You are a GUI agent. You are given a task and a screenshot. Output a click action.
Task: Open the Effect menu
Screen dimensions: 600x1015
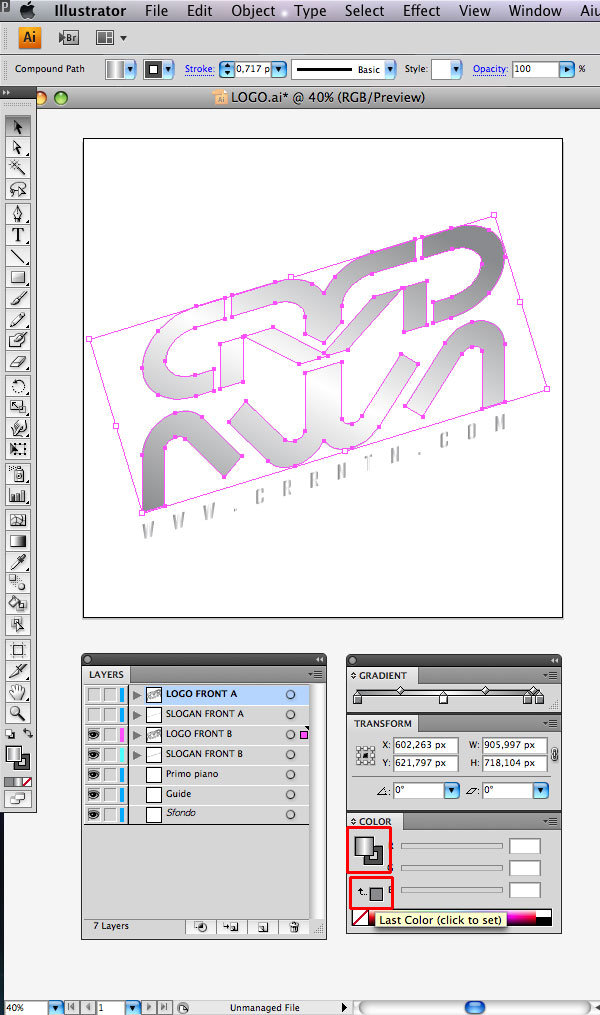click(421, 11)
